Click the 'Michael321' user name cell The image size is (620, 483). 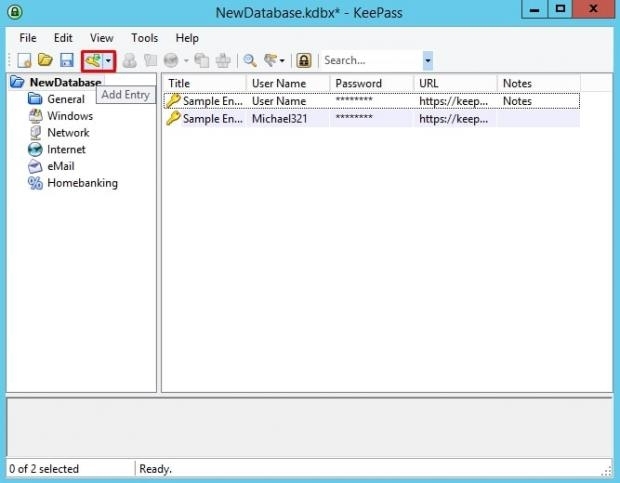[x=280, y=119]
